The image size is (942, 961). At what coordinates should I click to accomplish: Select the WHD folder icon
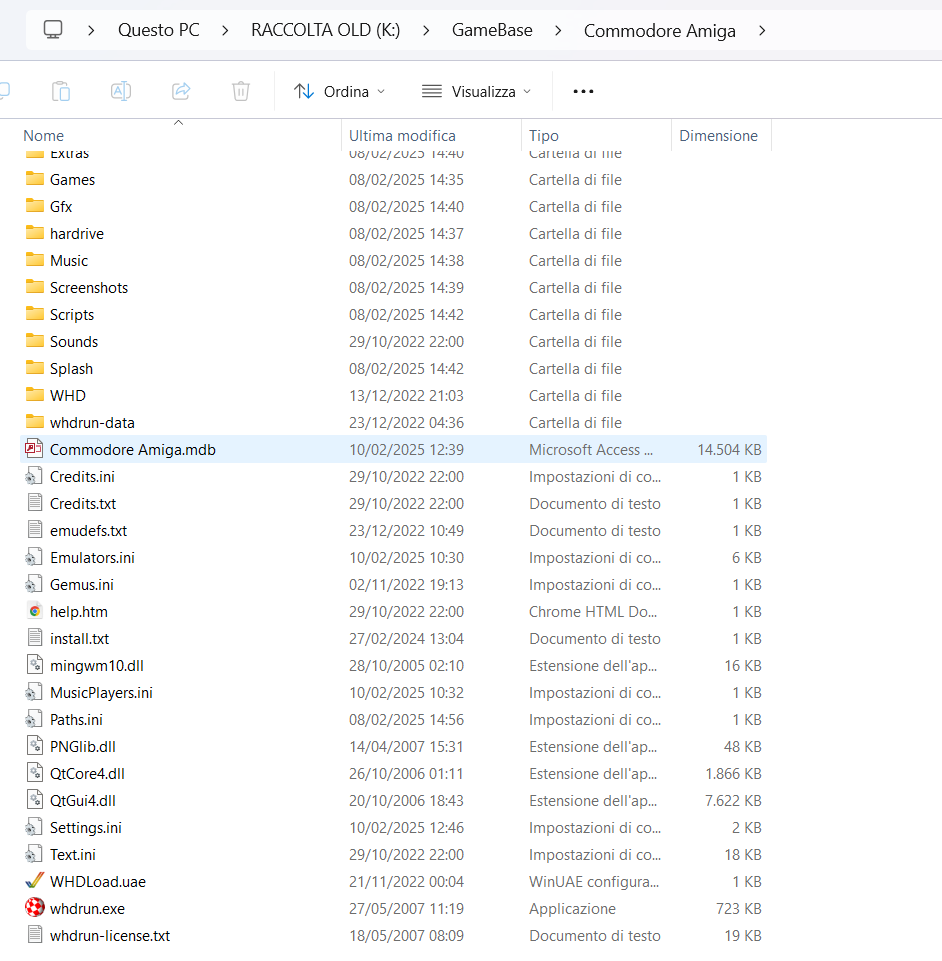[x=35, y=395]
